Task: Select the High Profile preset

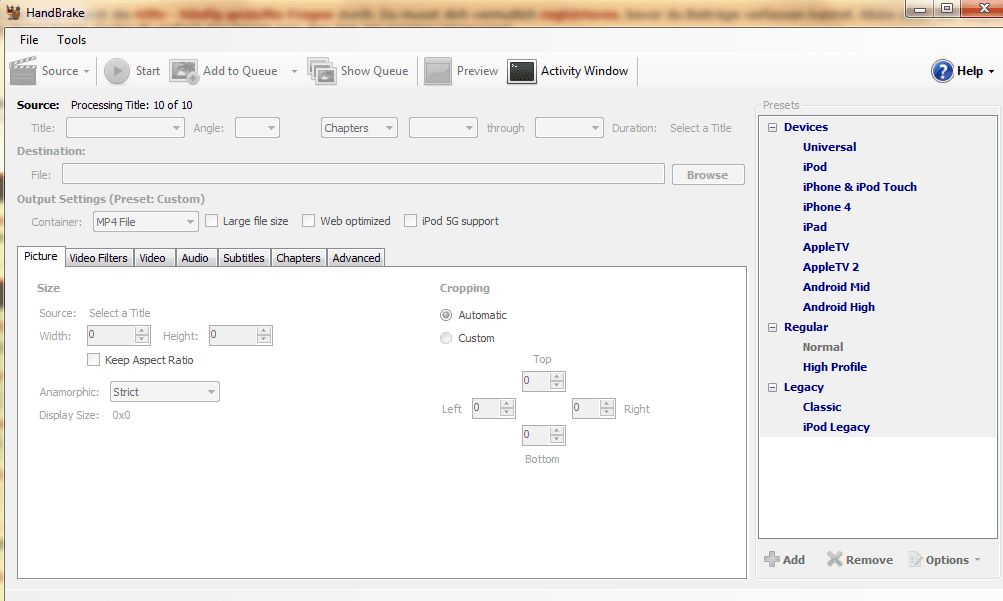Action: (835, 367)
